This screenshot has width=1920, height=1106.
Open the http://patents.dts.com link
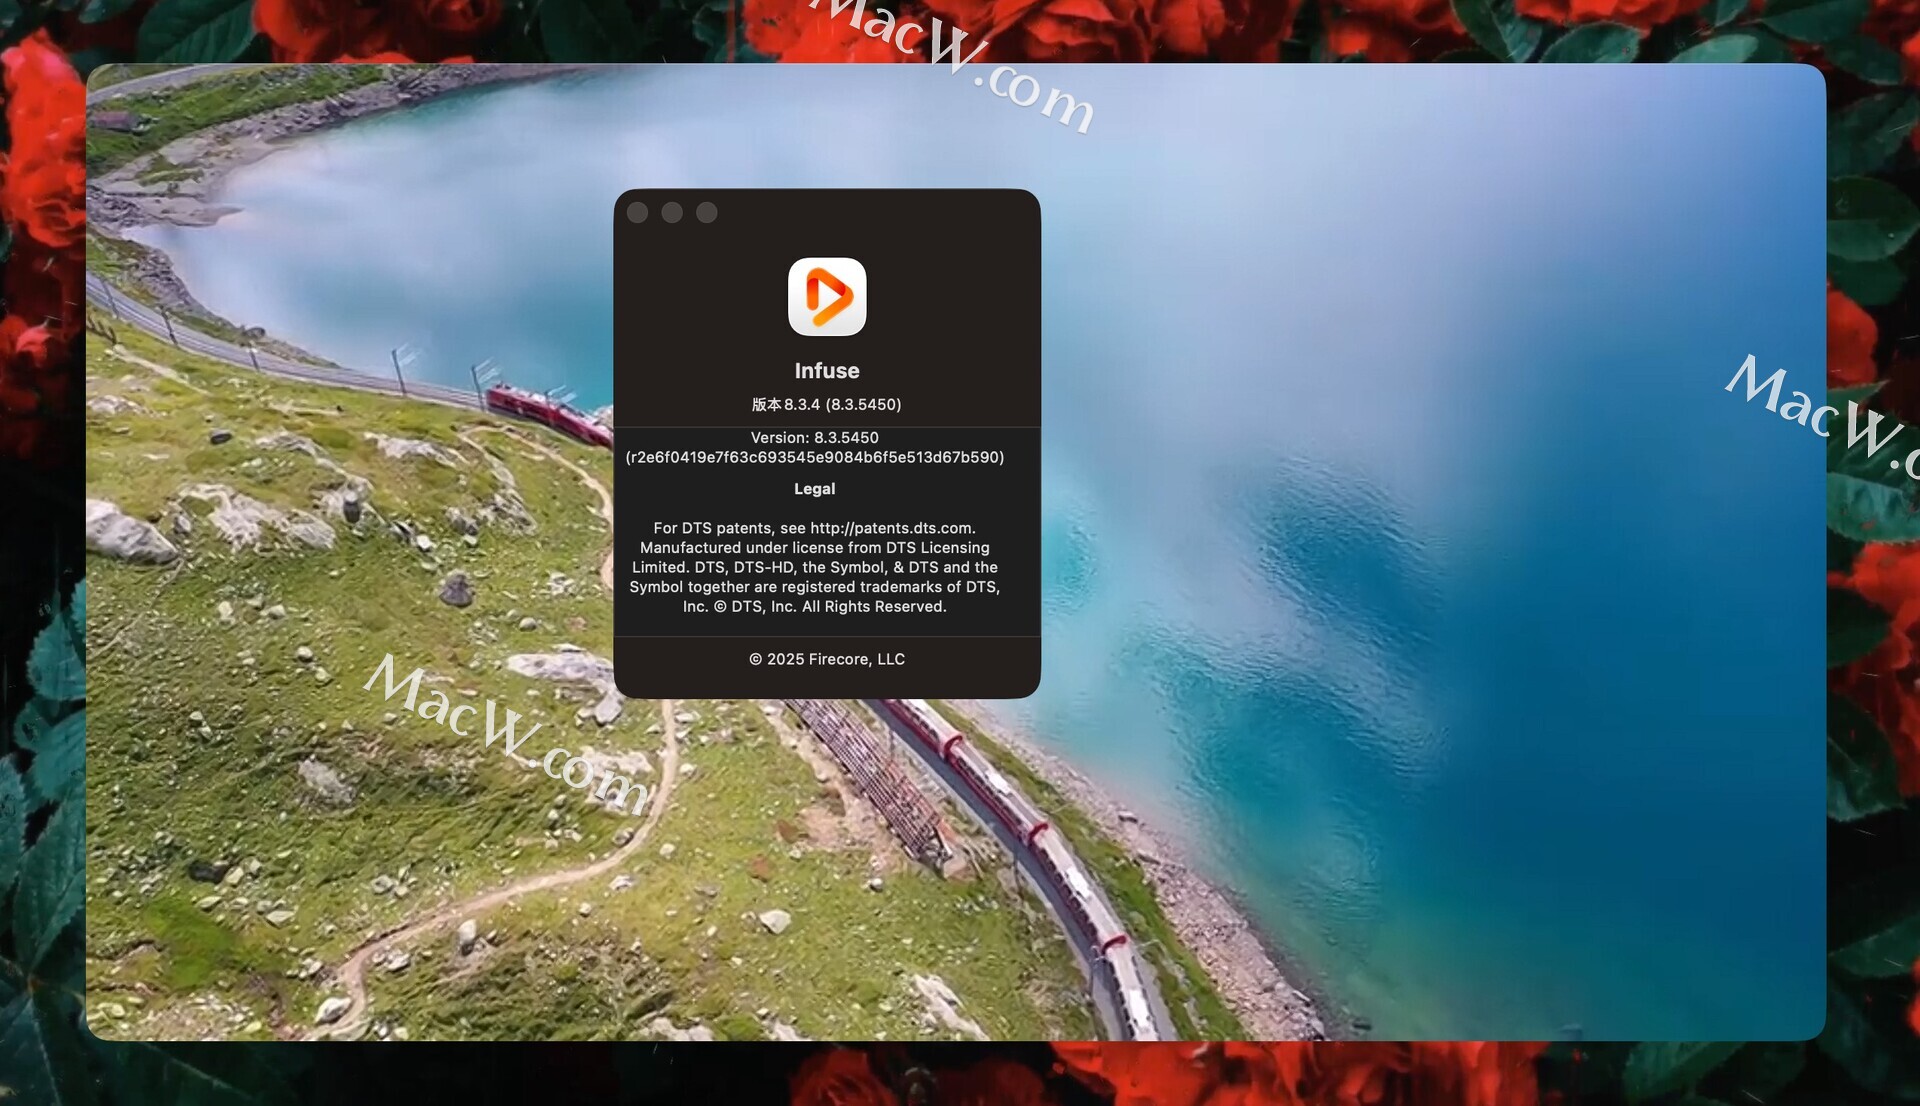(x=891, y=528)
